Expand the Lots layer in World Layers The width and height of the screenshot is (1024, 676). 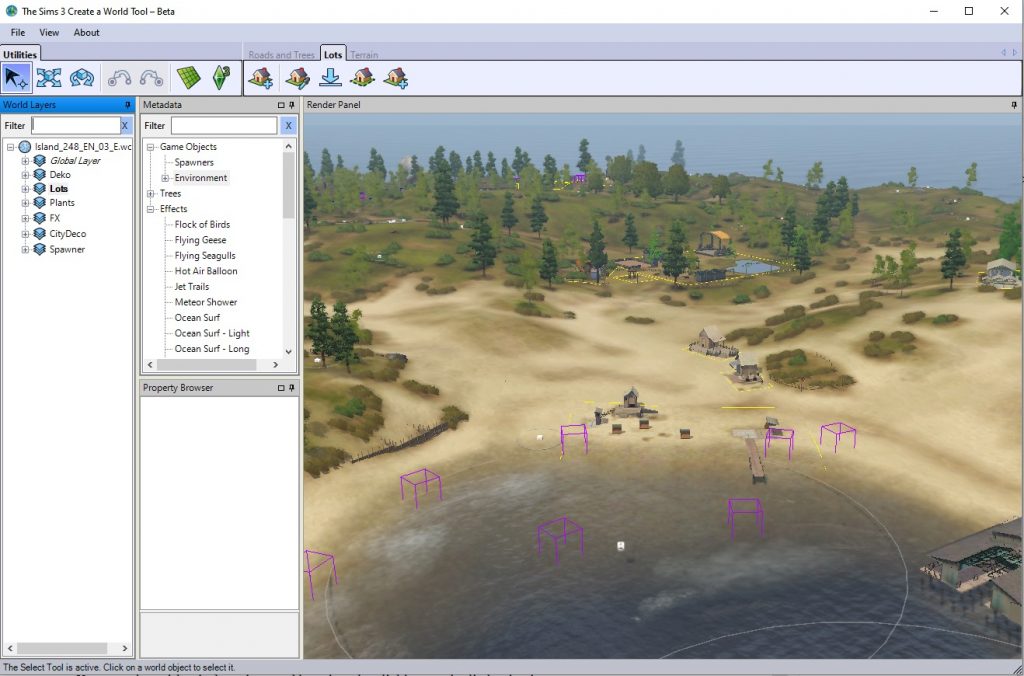[26, 188]
